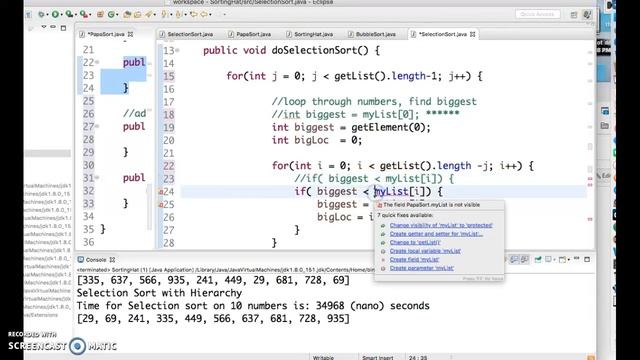Close the *PapaSort.java left editor tab
The width and height of the screenshot is (640, 360).
130,34
